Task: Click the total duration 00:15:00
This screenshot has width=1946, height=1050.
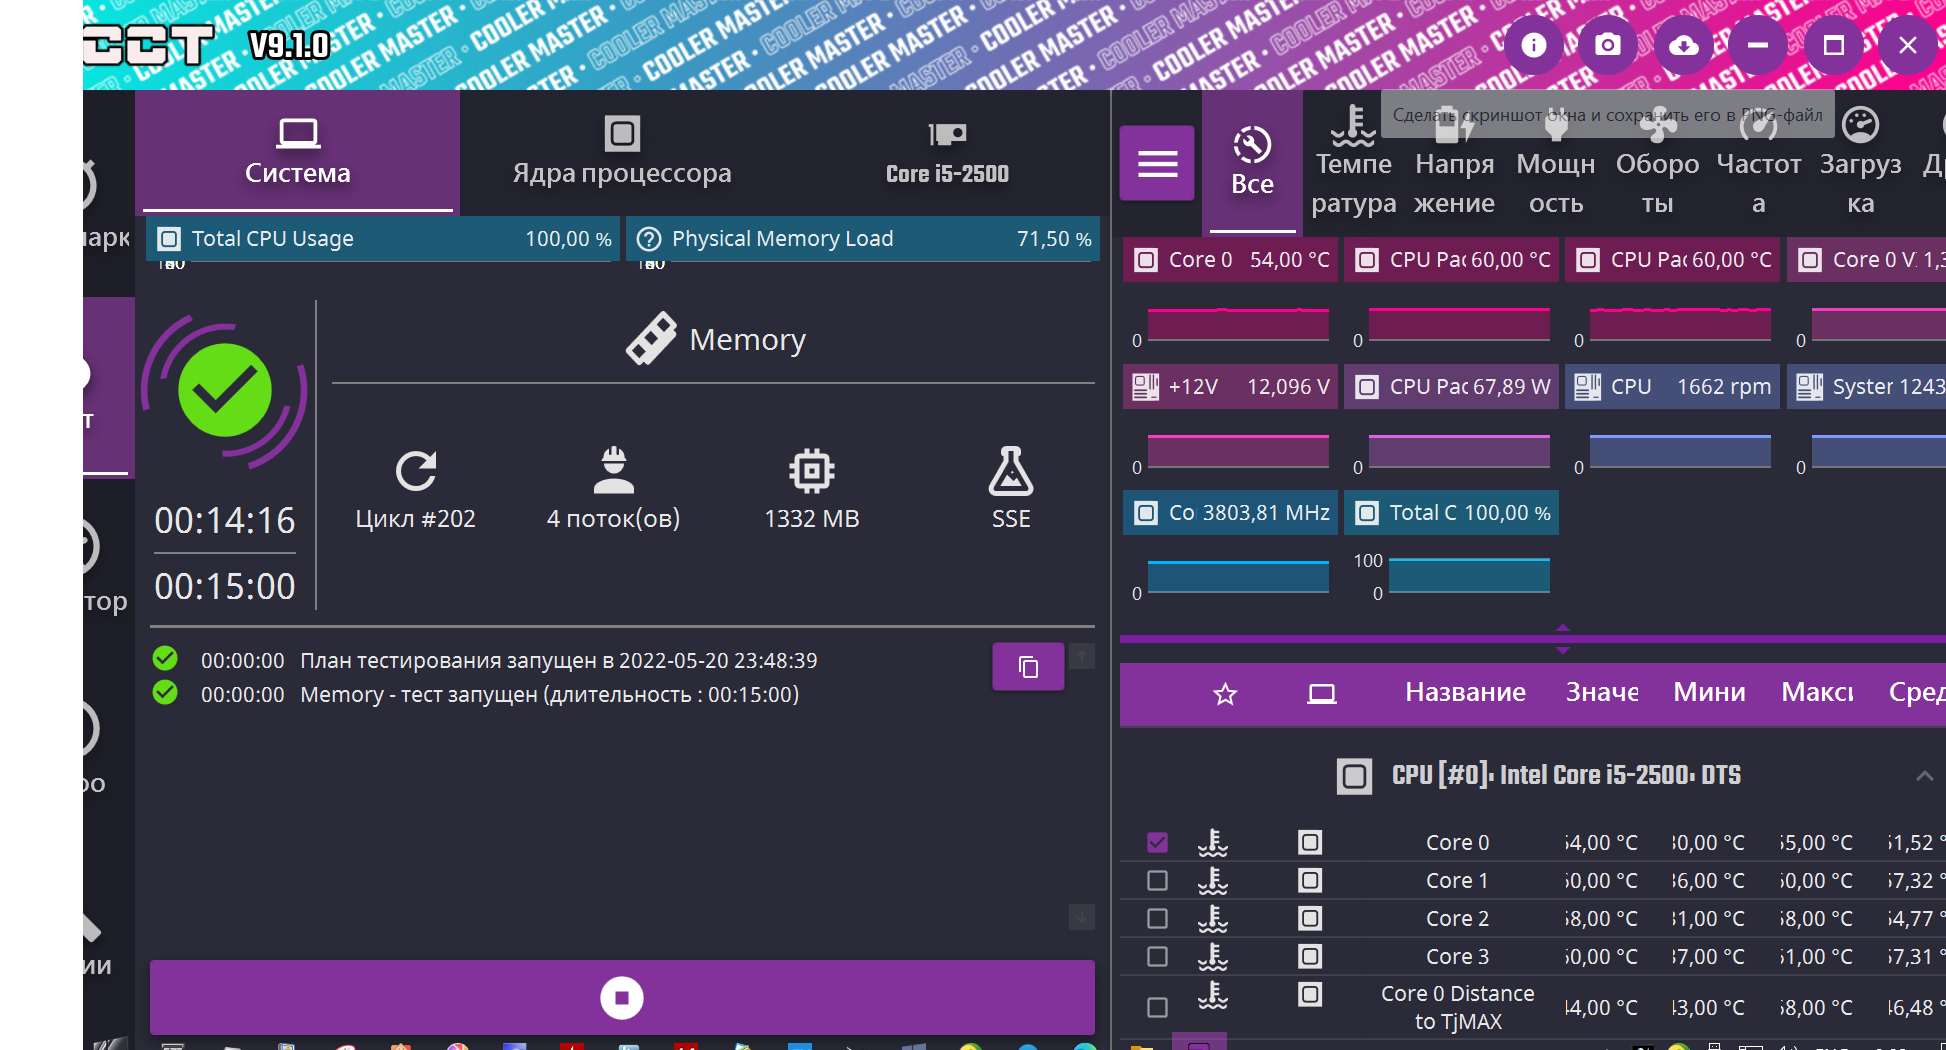Action: (x=225, y=587)
